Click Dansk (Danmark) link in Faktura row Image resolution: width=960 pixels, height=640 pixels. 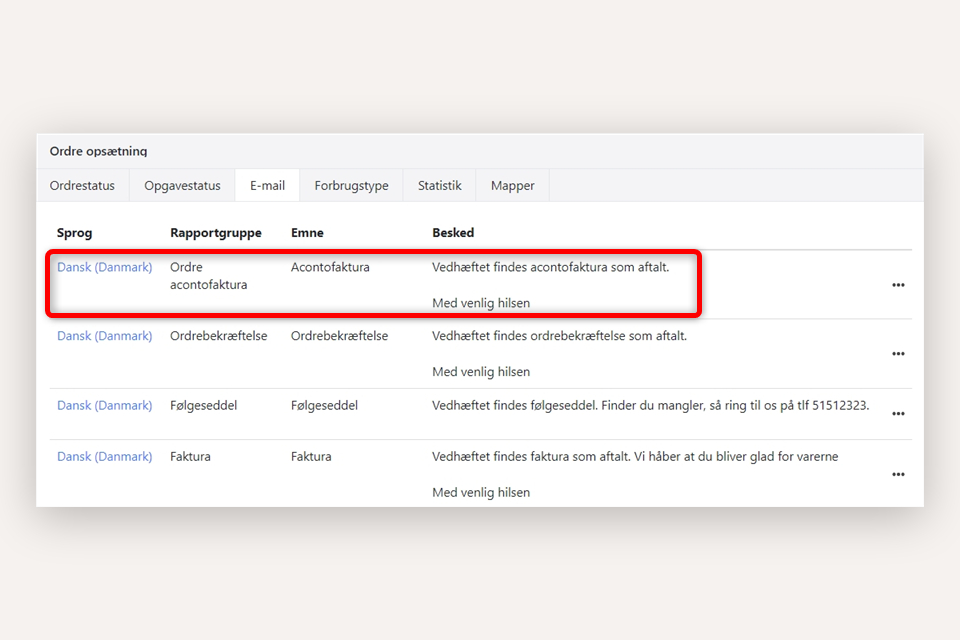[x=105, y=456]
